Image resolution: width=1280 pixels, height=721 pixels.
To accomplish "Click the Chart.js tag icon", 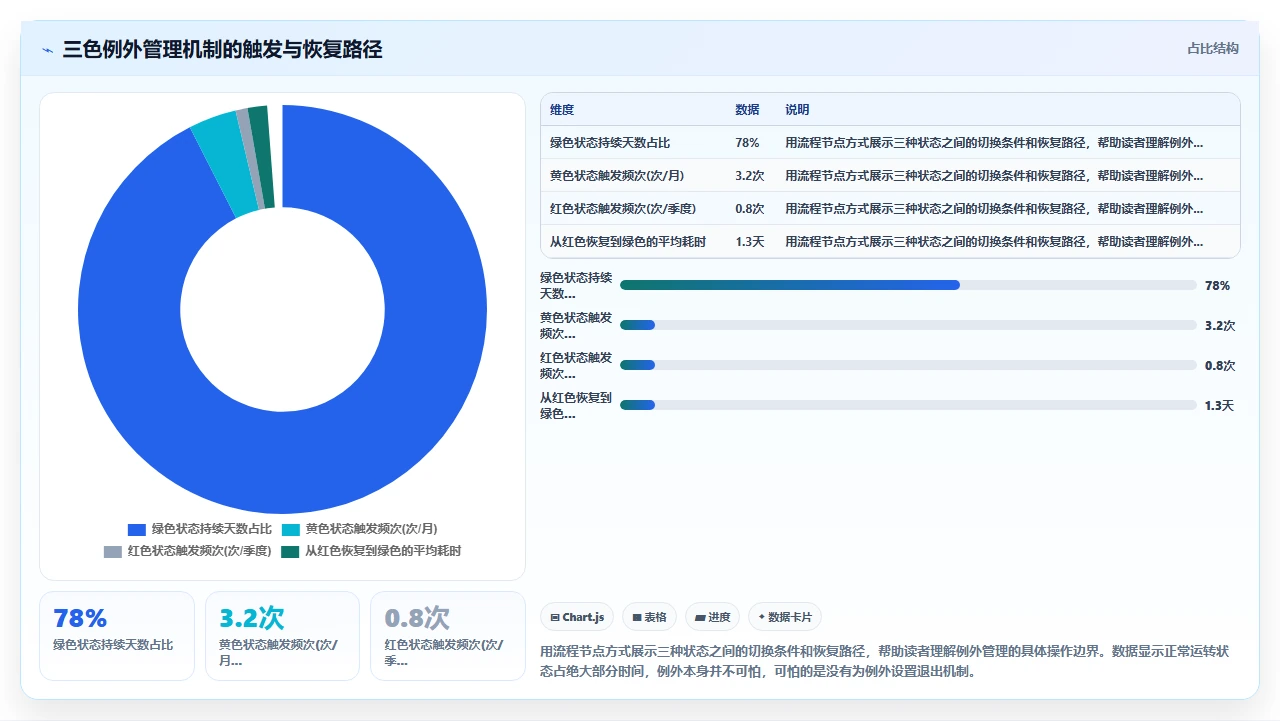I will [555, 618].
